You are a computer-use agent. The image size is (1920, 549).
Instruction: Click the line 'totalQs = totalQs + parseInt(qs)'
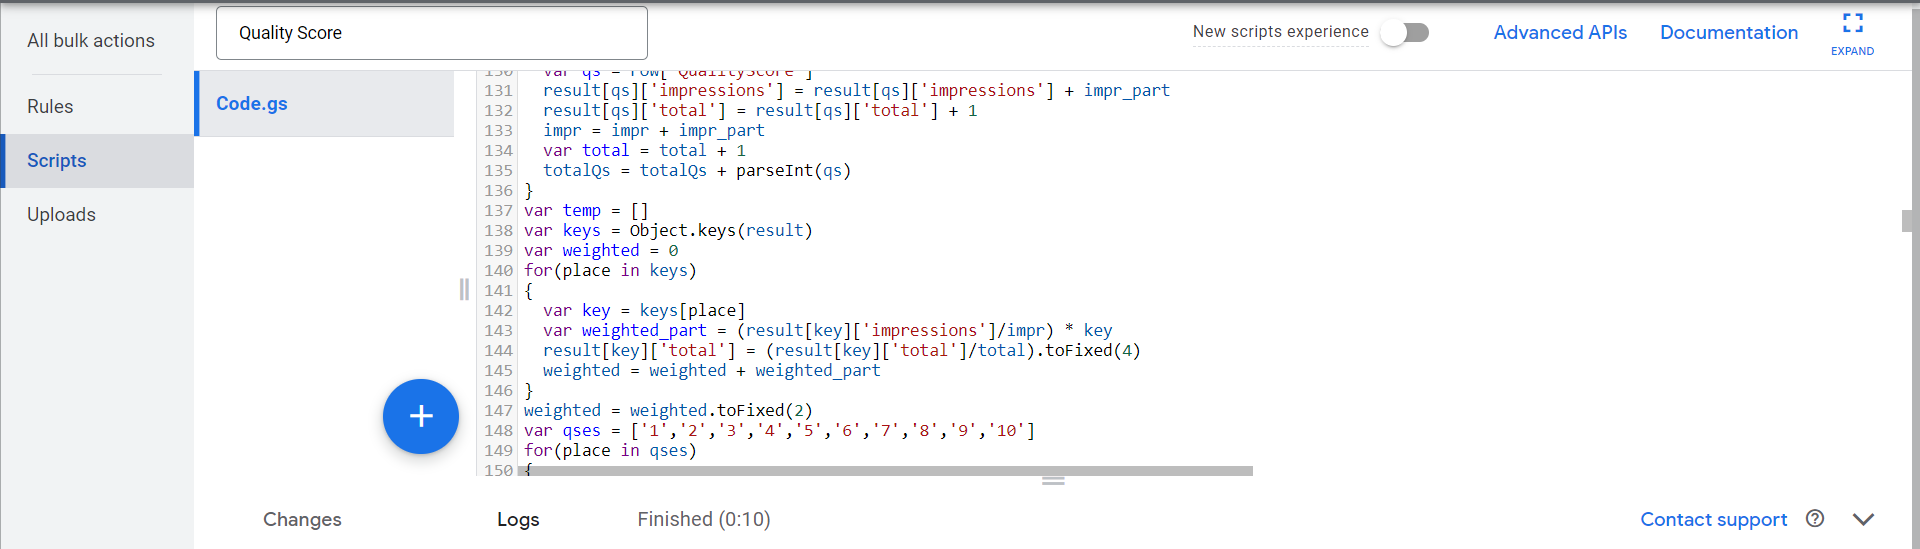[697, 170]
